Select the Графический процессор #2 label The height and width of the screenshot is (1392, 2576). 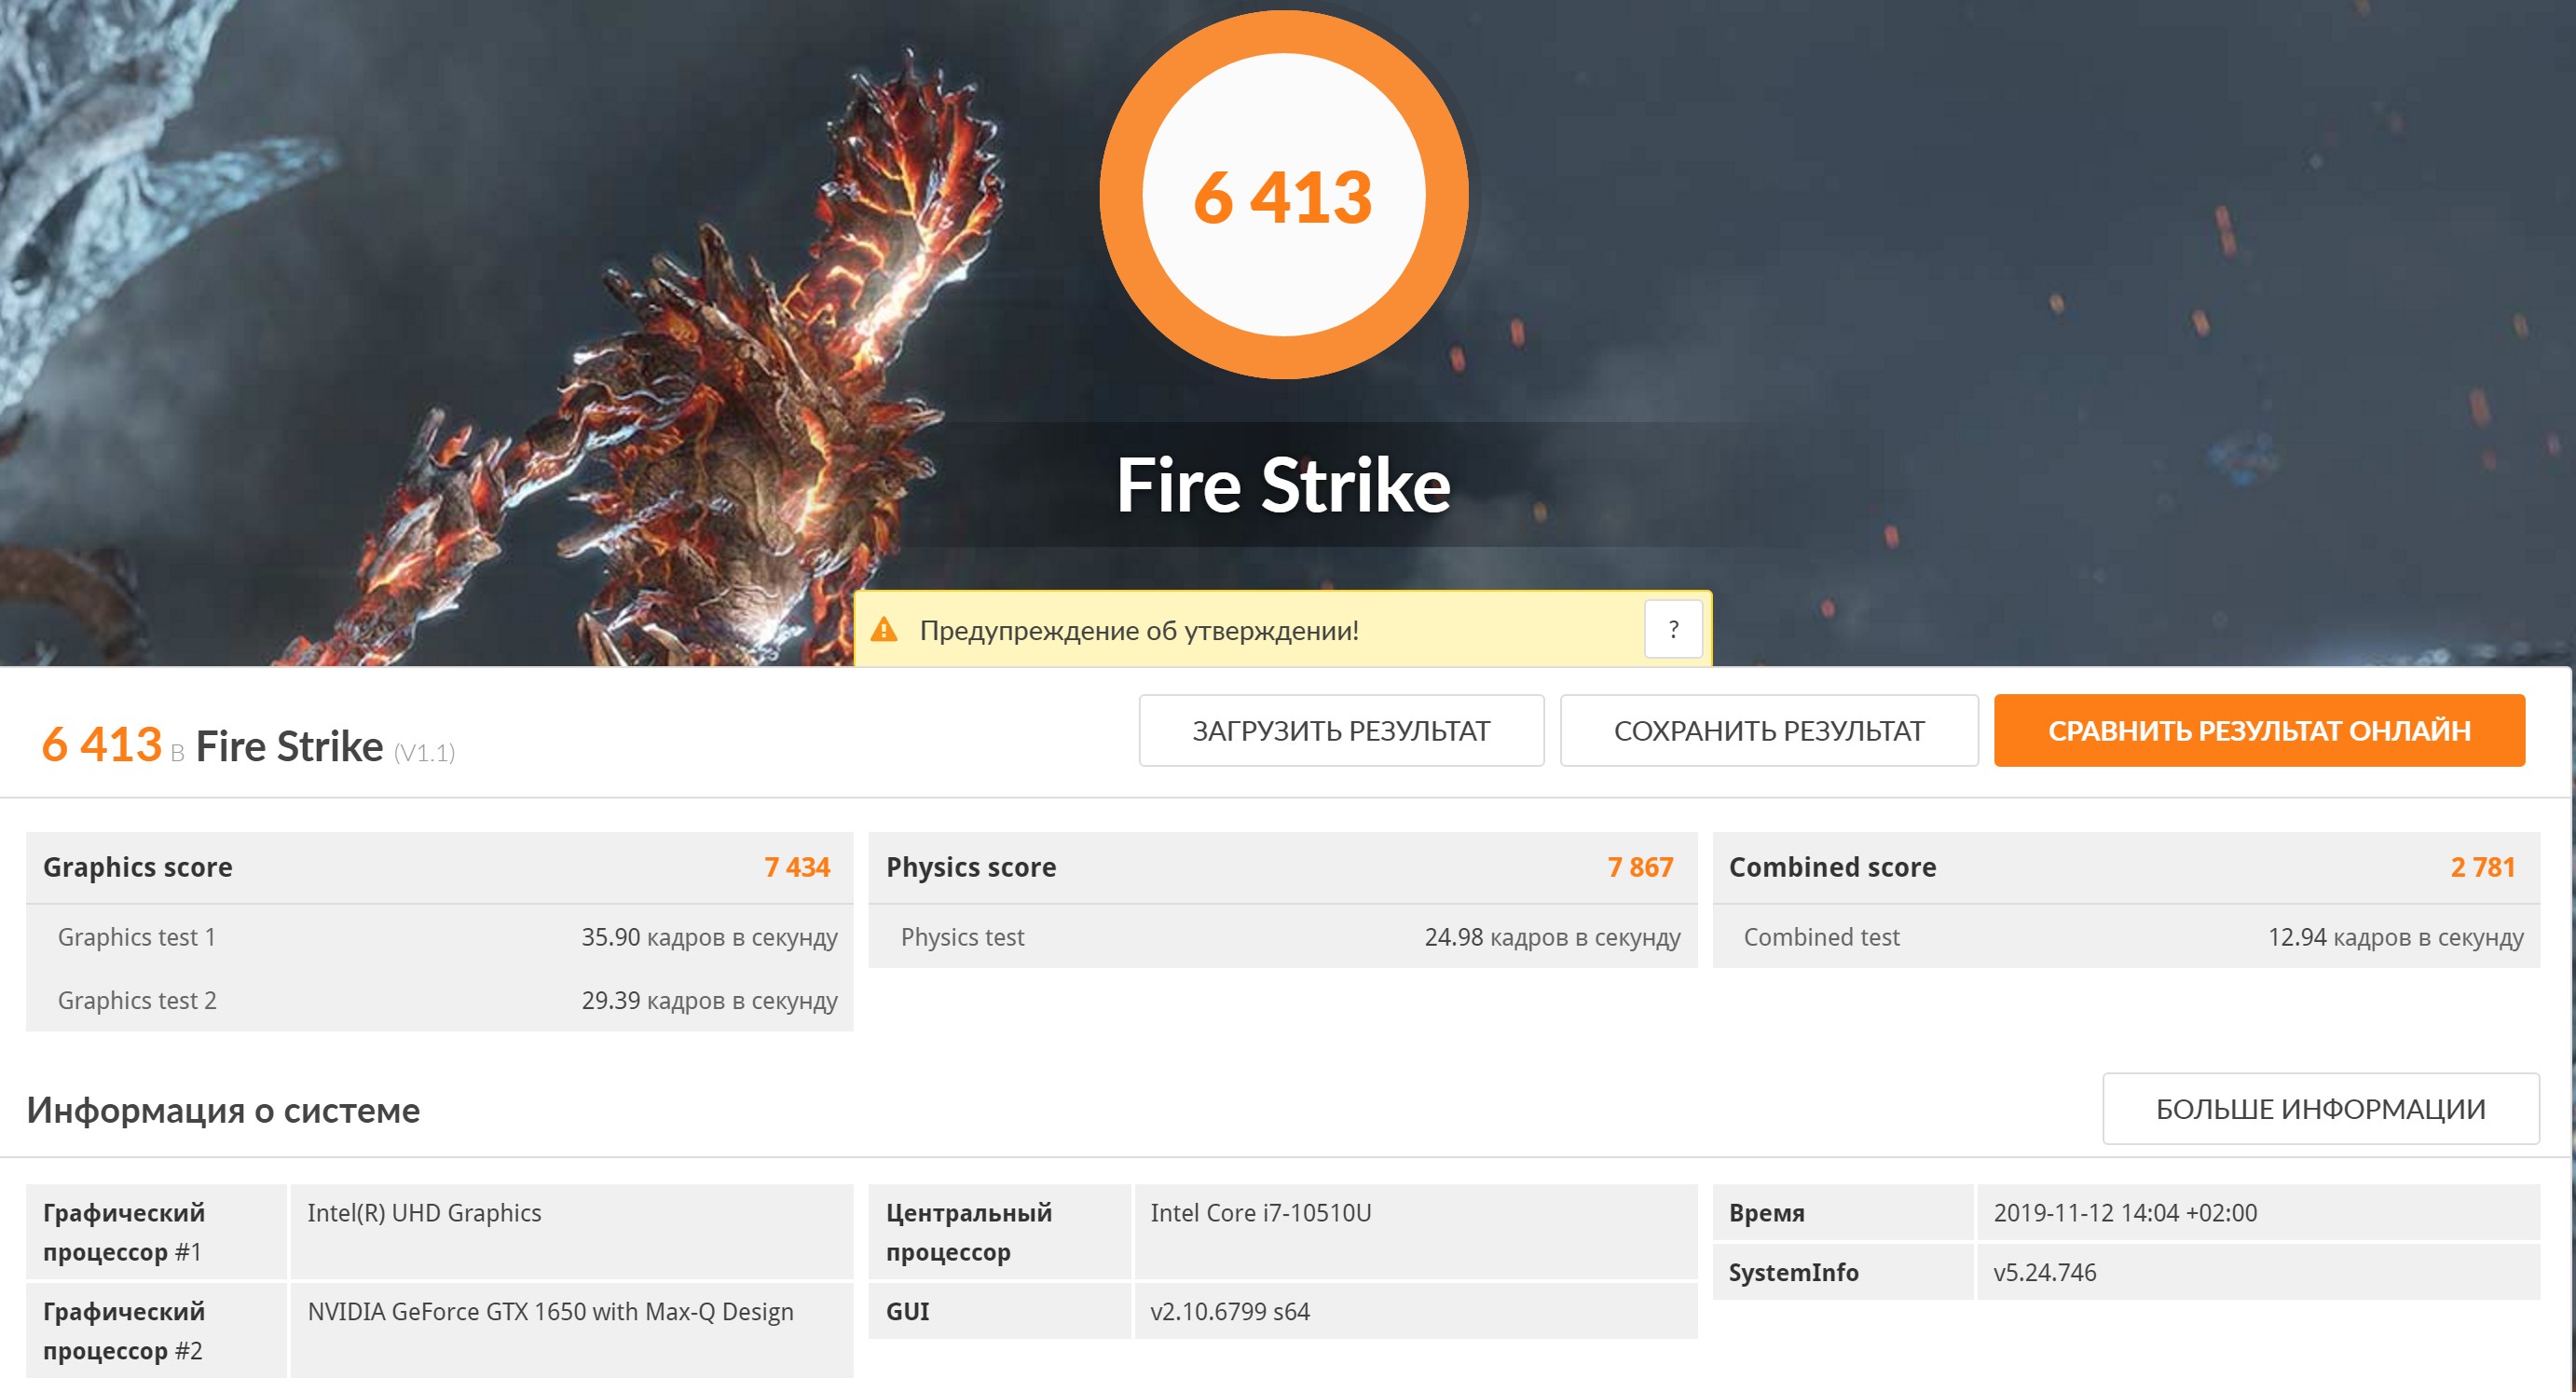(x=124, y=1331)
